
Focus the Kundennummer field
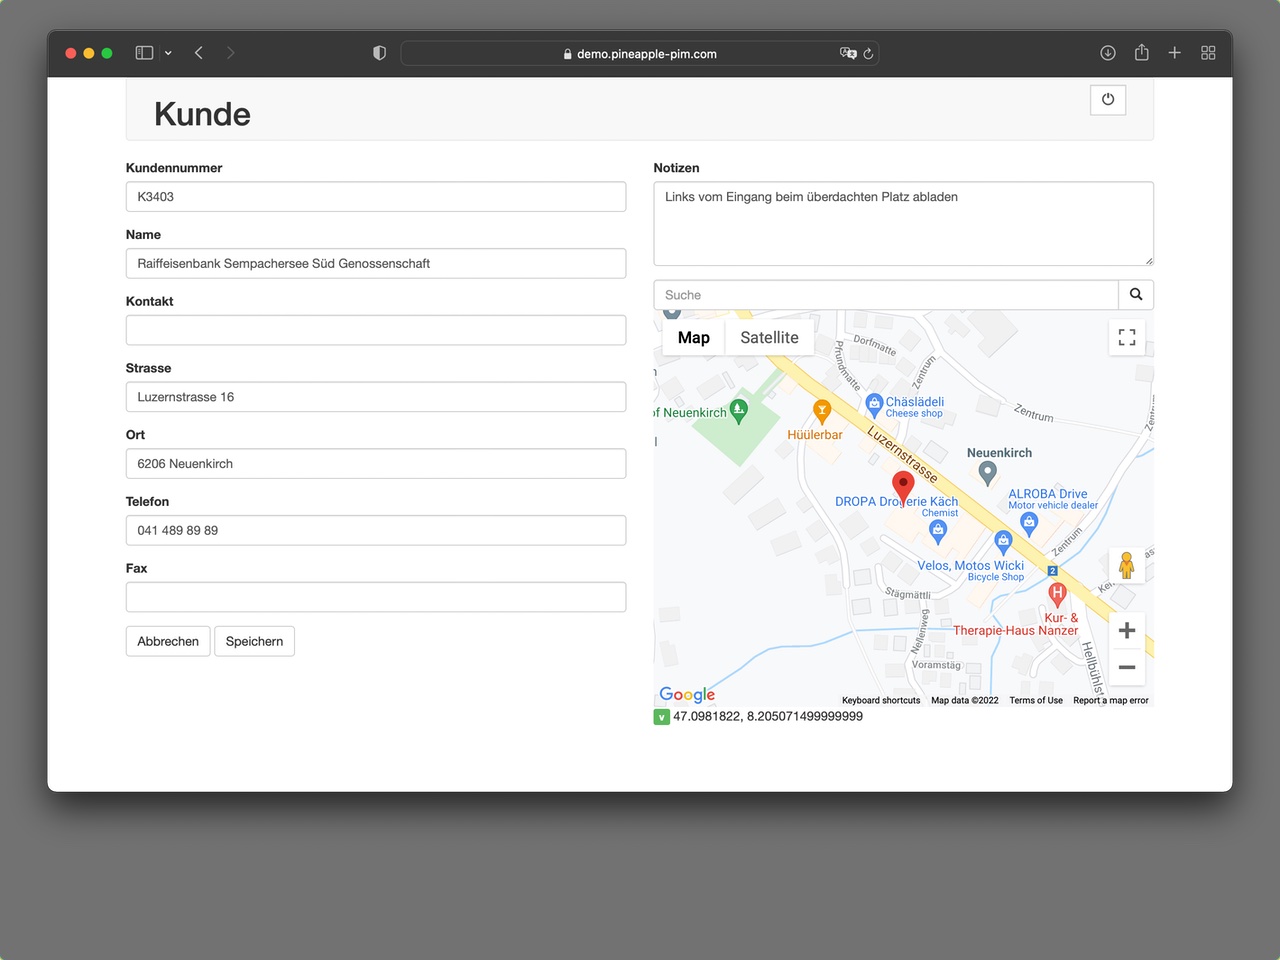pos(376,197)
